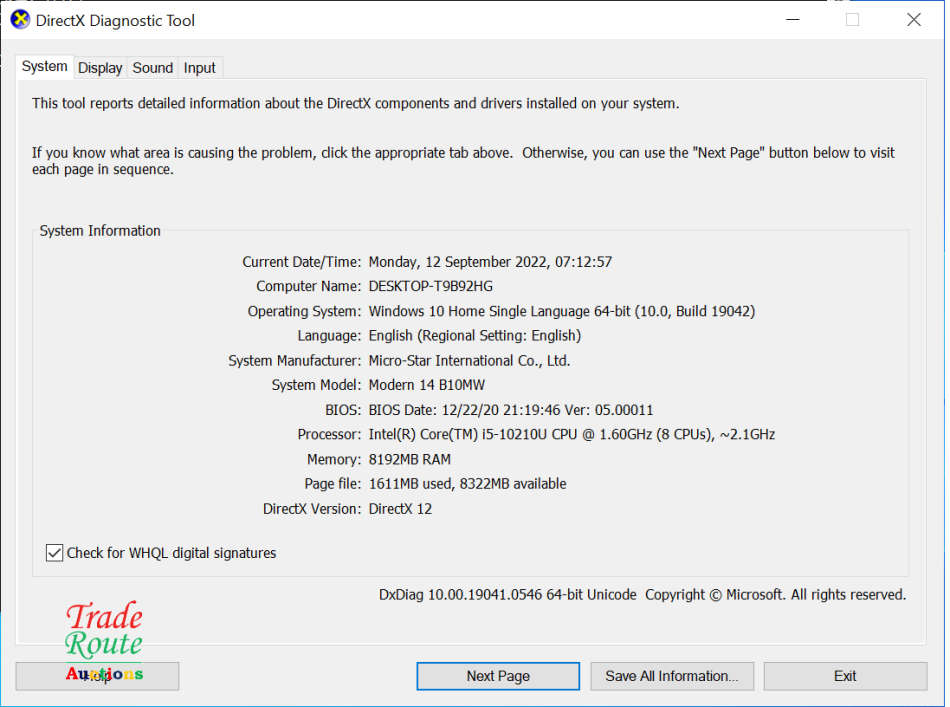Click the 8192MB RAM memory value
The width and height of the screenshot is (950, 707).
point(410,459)
